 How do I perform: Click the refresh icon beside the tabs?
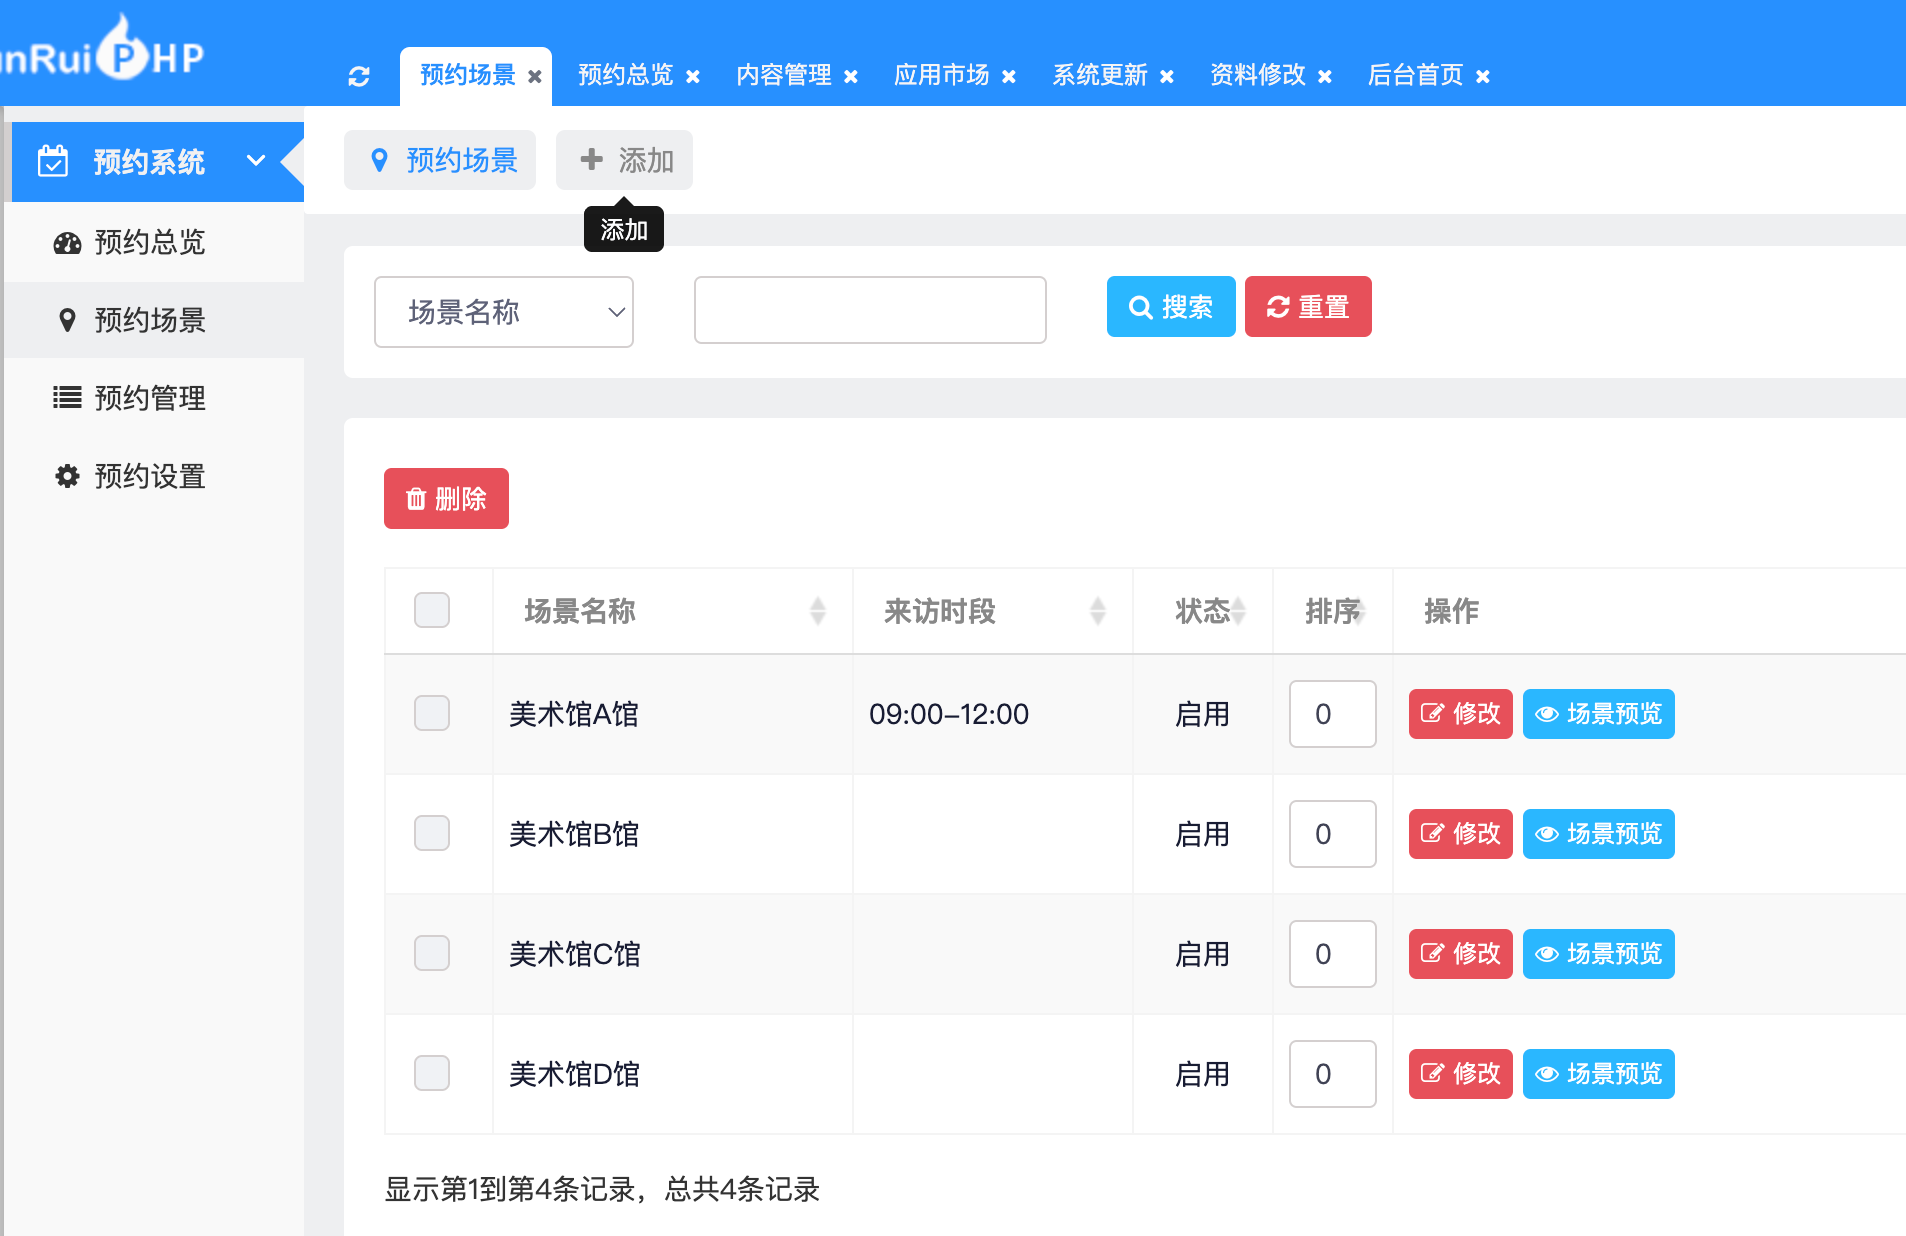pos(359,76)
